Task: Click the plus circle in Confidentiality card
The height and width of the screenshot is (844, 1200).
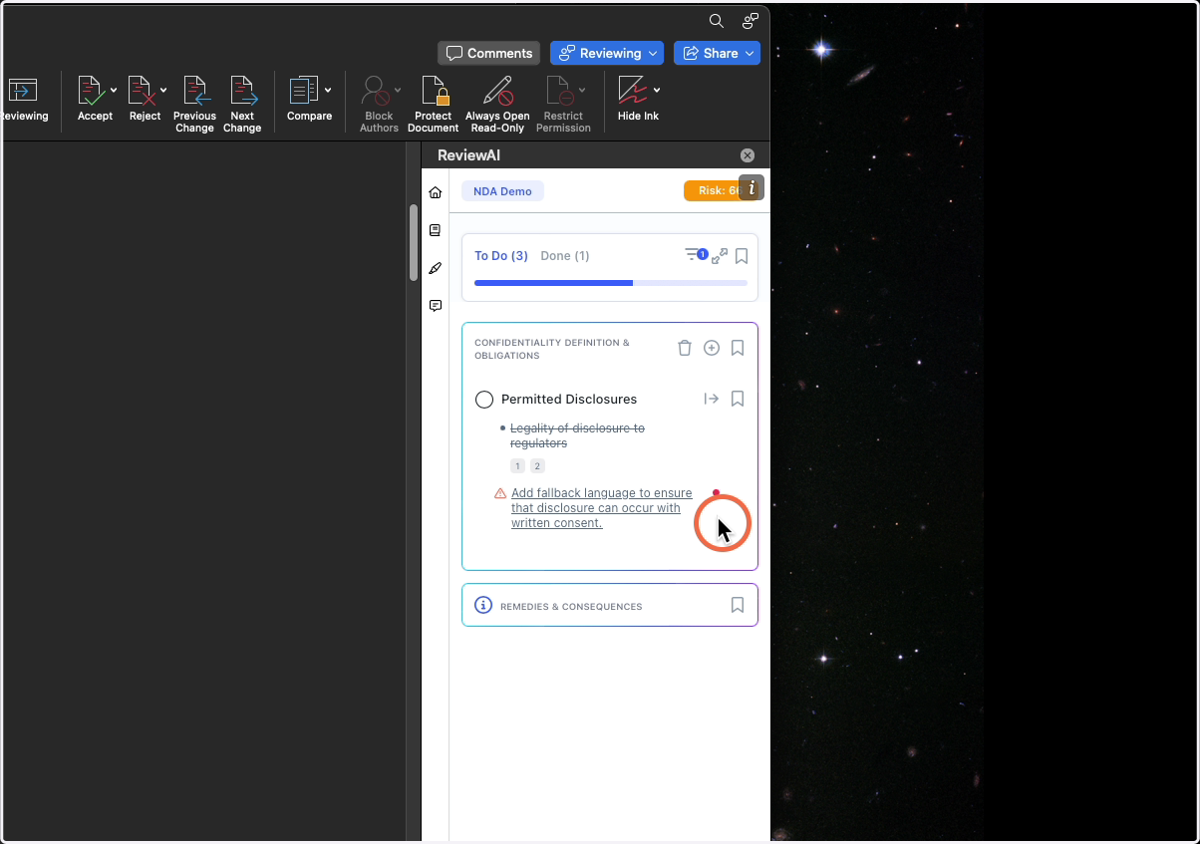Action: click(x=712, y=348)
